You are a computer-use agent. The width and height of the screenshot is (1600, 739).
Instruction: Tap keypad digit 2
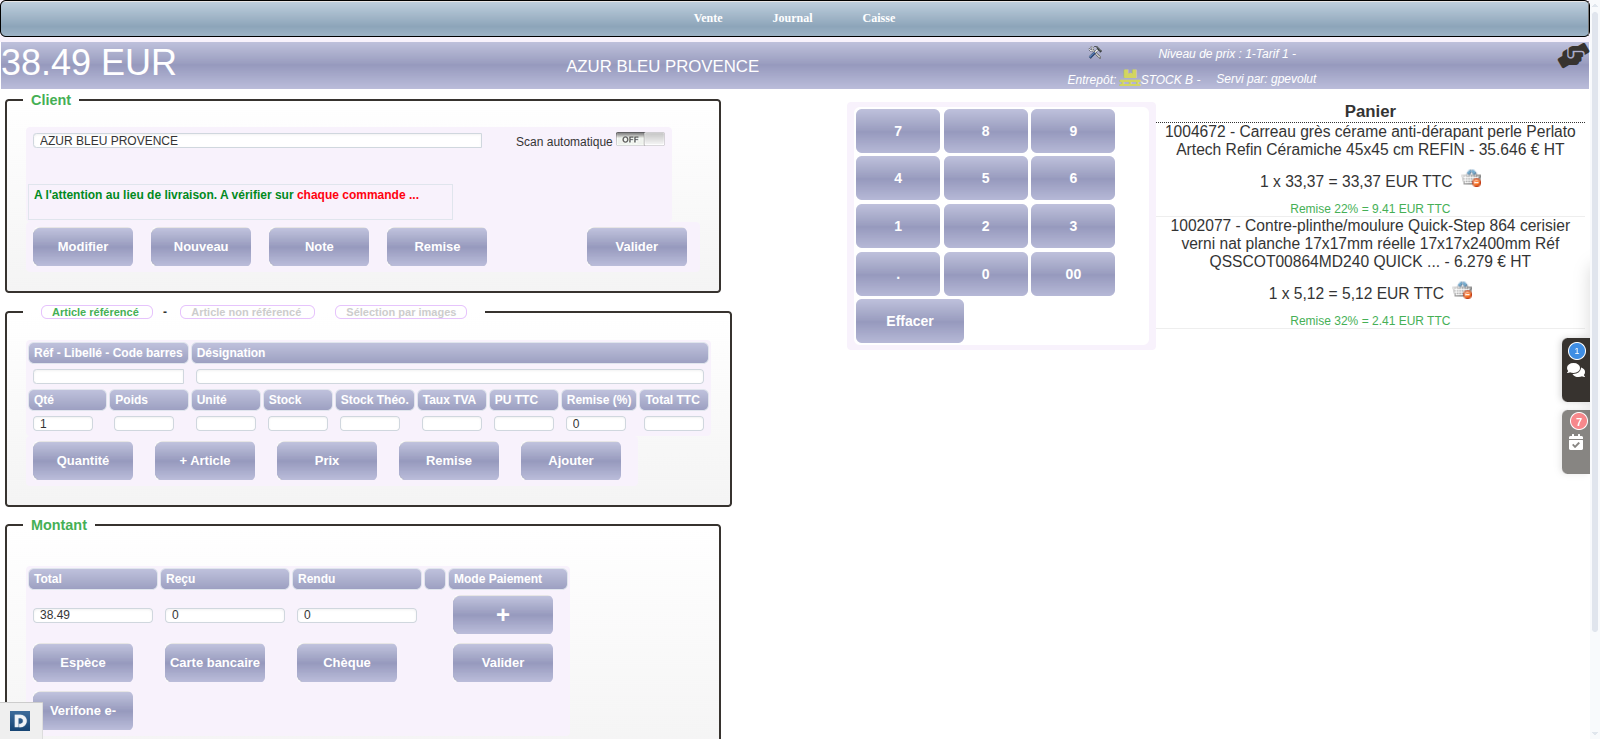tap(986, 226)
